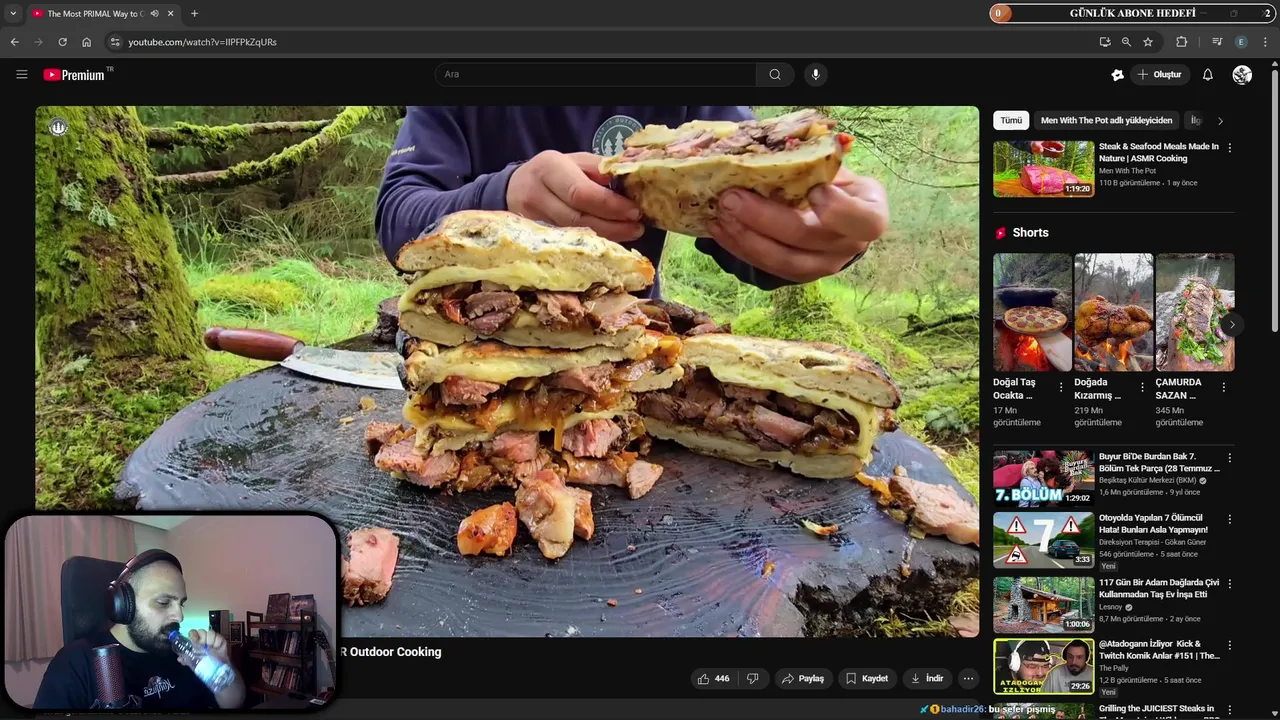This screenshot has width=1280, height=720.
Task: Open options for Atadogann İzliyor video
Action: point(1229,645)
